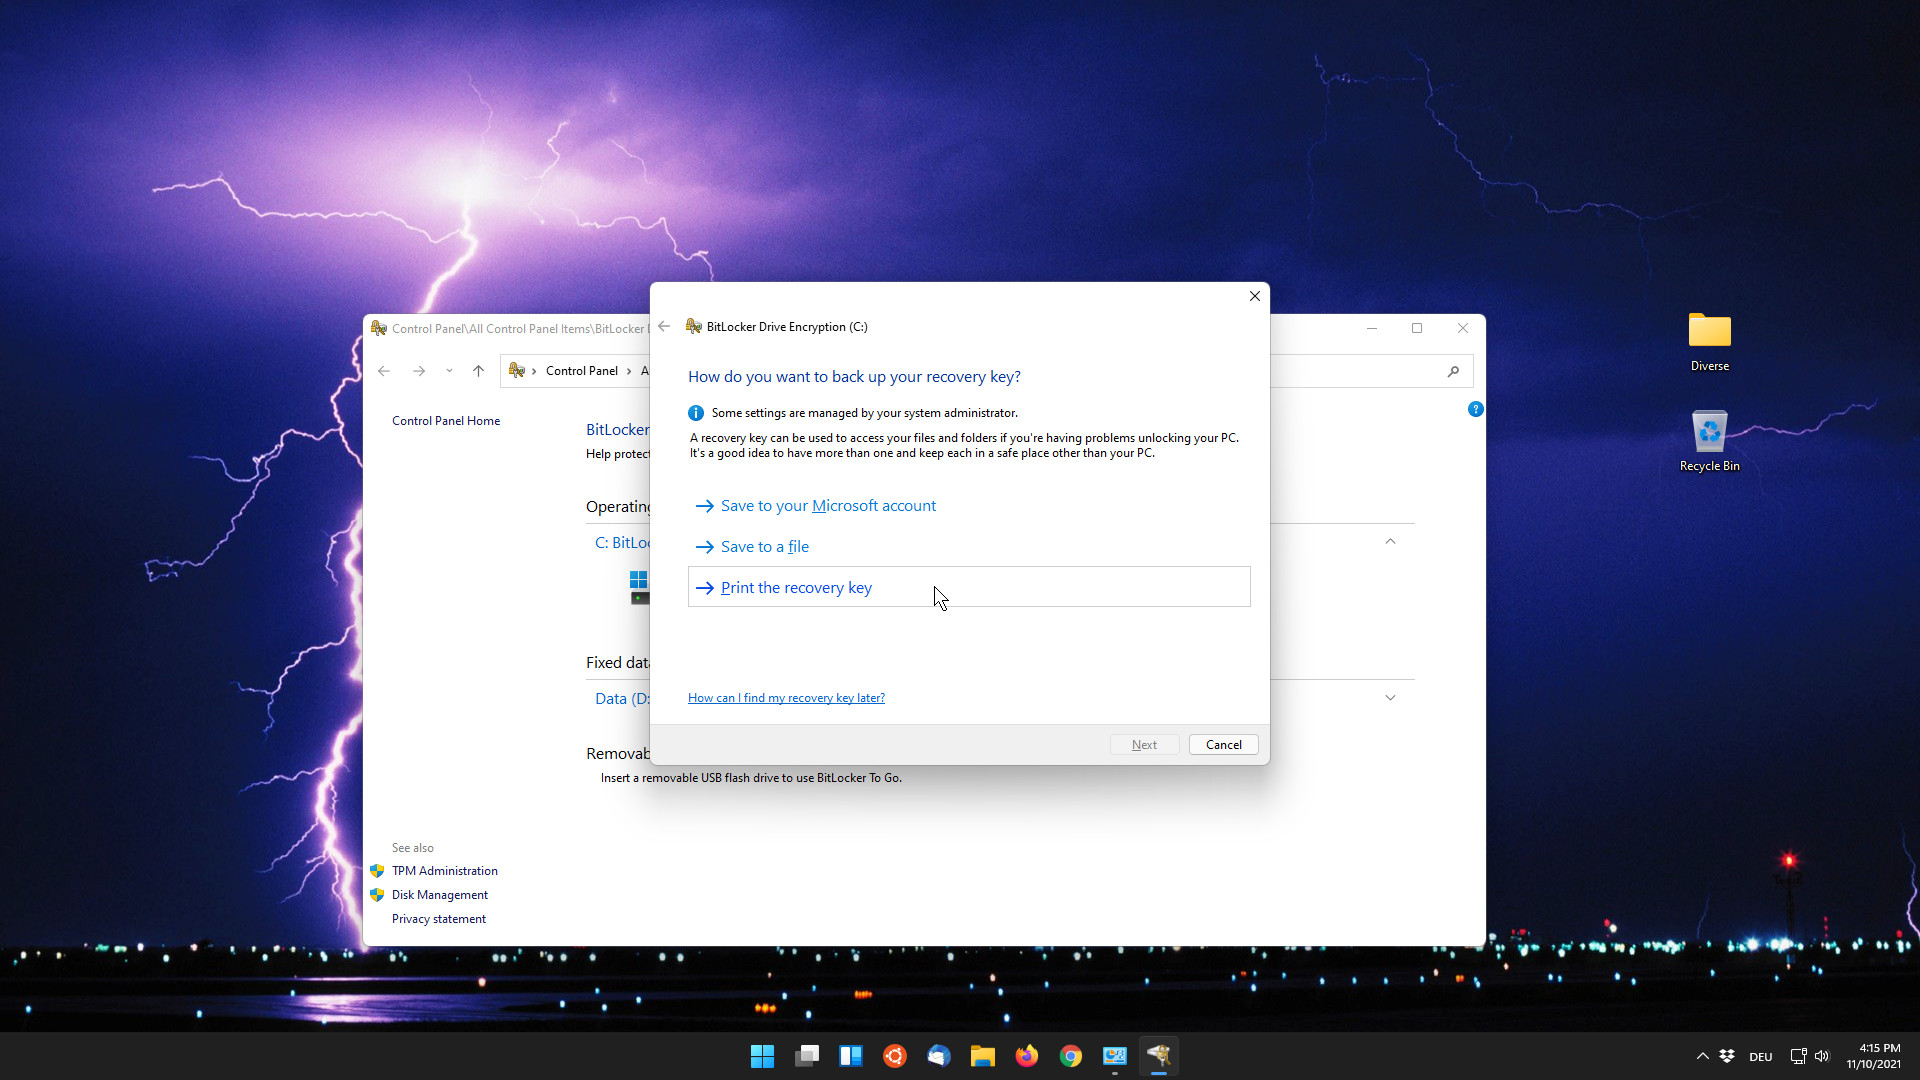Click the Data (D:) drive label
The width and height of the screenshot is (1920, 1080).
click(x=622, y=699)
